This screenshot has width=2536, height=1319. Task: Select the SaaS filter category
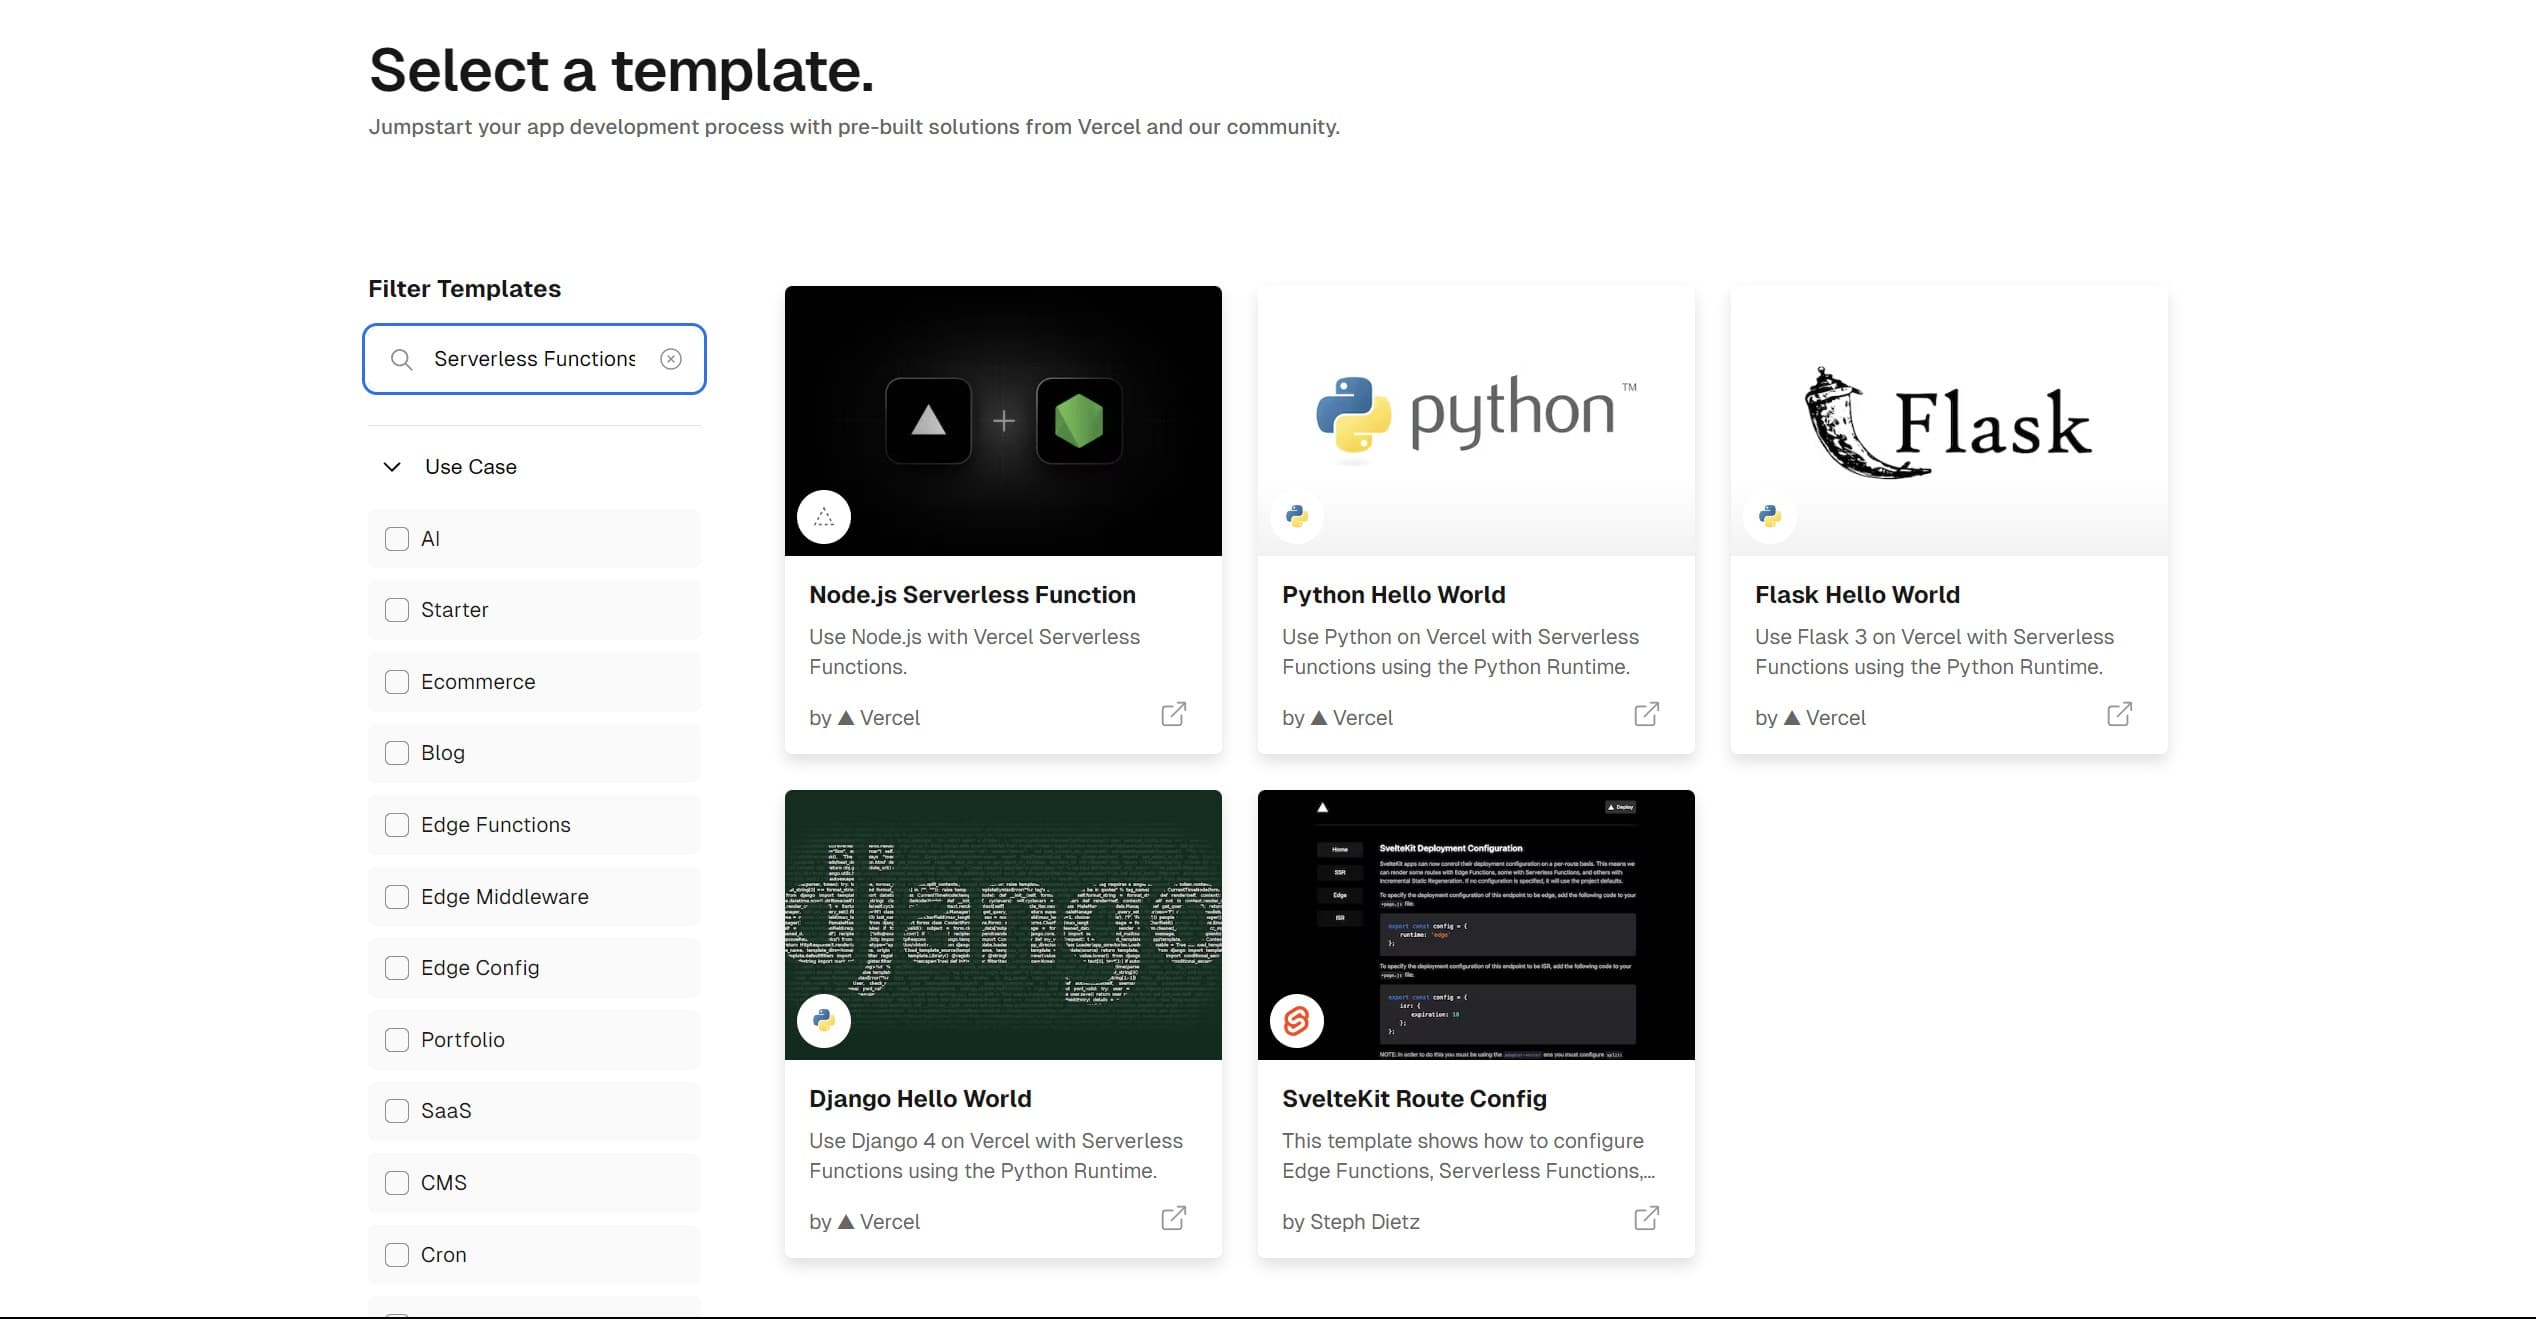coord(396,1109)
